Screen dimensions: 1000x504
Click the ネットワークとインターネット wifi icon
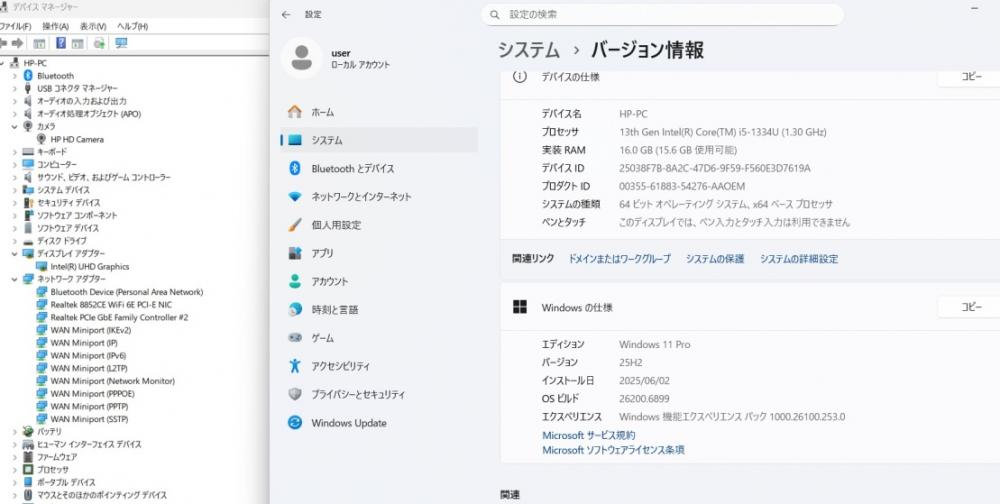tap(295, 196)
